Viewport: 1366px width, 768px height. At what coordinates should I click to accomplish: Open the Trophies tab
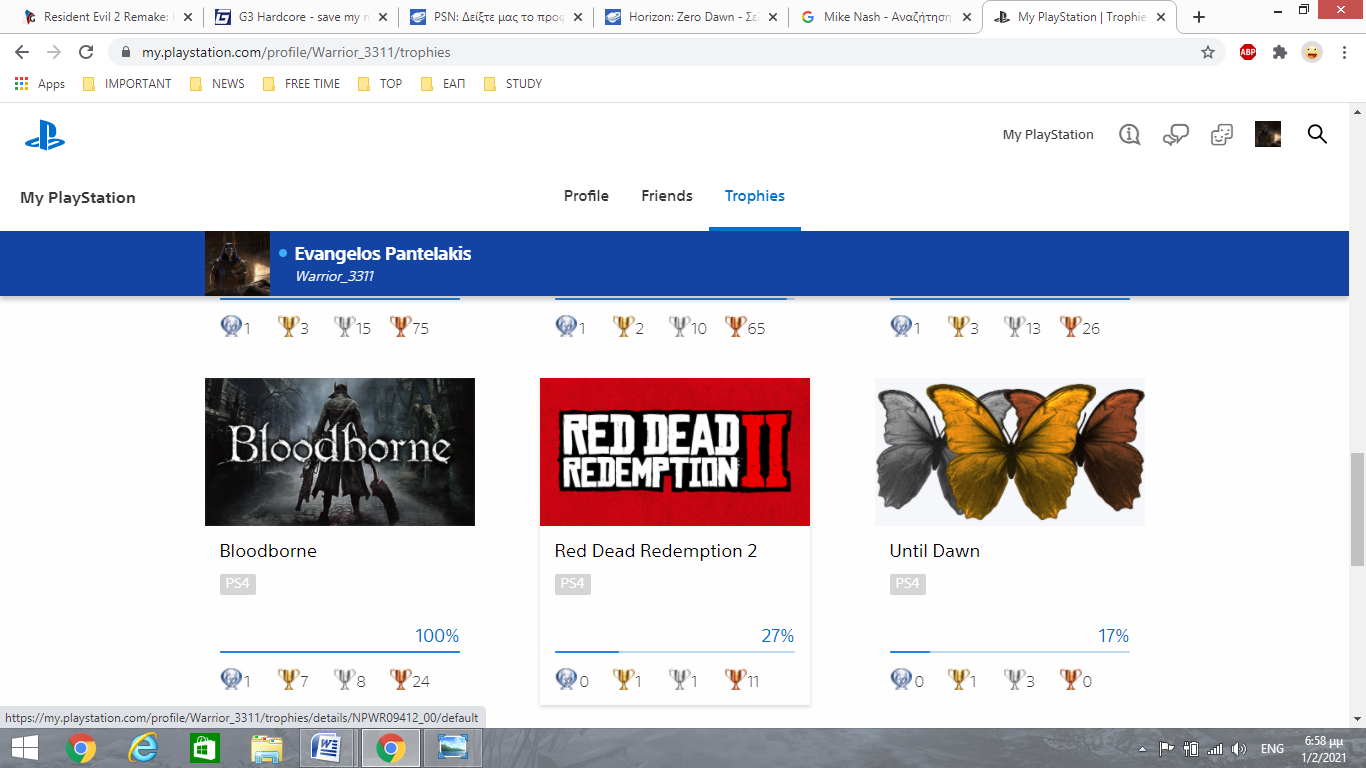coord(755,196)
